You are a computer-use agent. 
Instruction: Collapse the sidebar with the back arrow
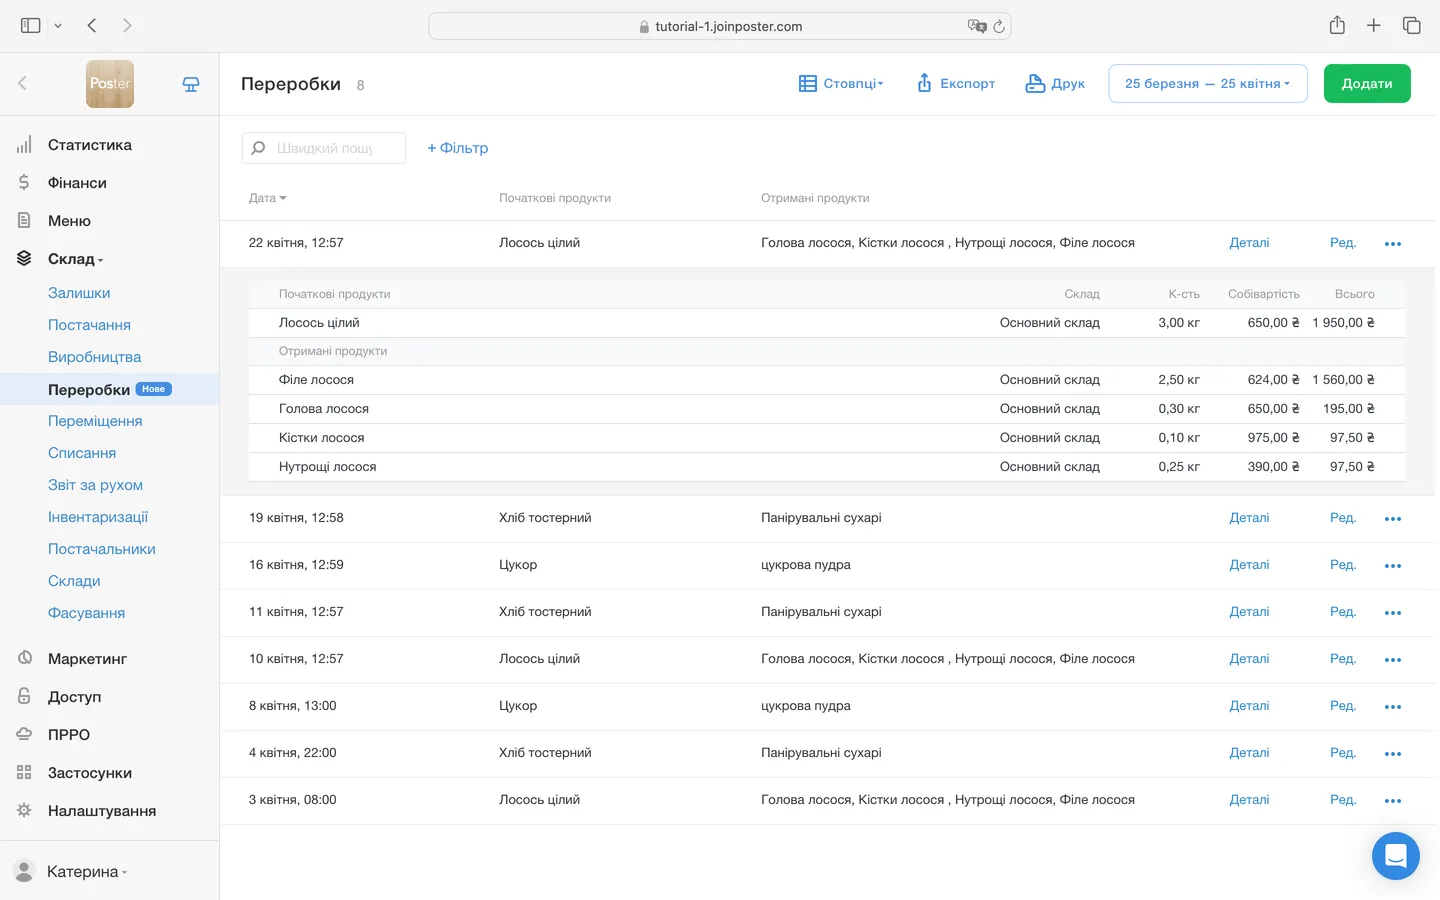[23, 84]
